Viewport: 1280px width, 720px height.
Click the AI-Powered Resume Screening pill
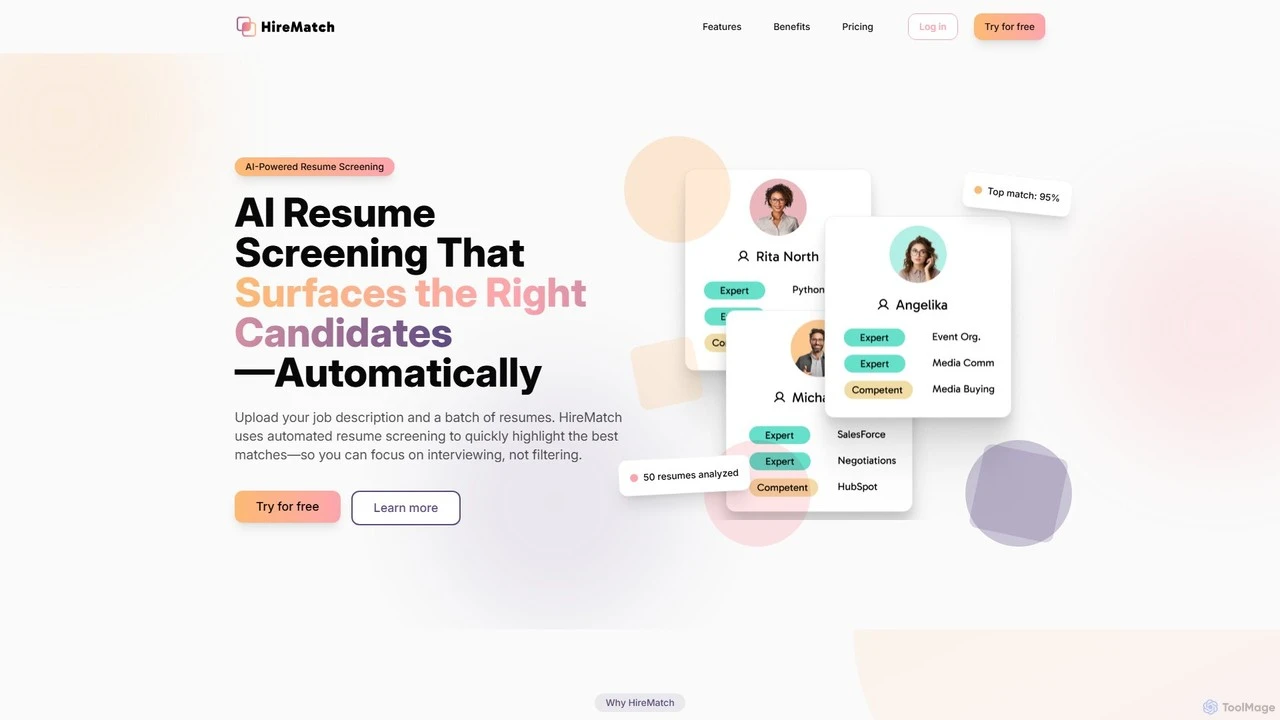(315, 167)
